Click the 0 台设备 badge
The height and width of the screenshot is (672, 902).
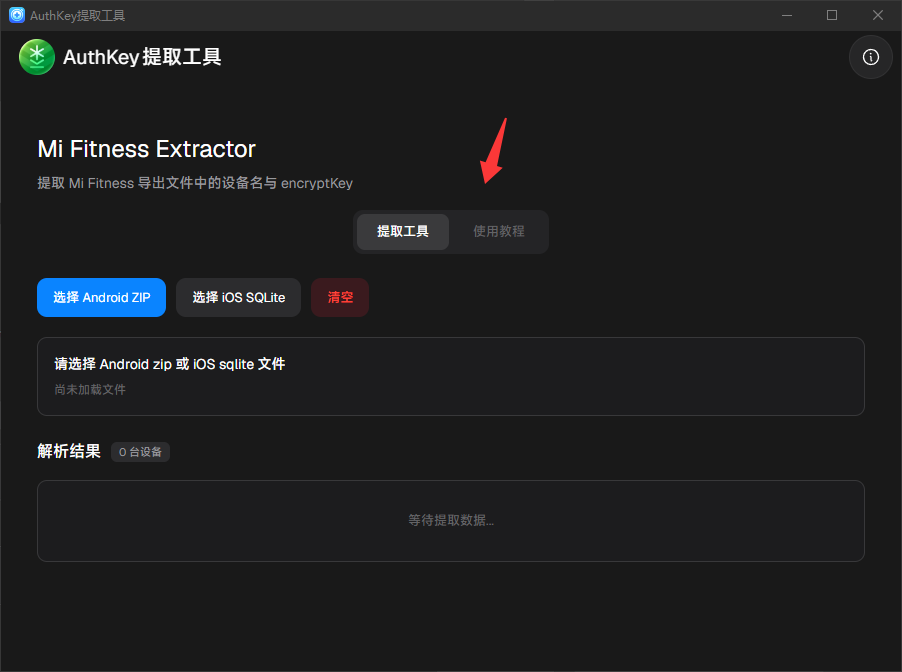pyautogui.click(x=140, y=452)
